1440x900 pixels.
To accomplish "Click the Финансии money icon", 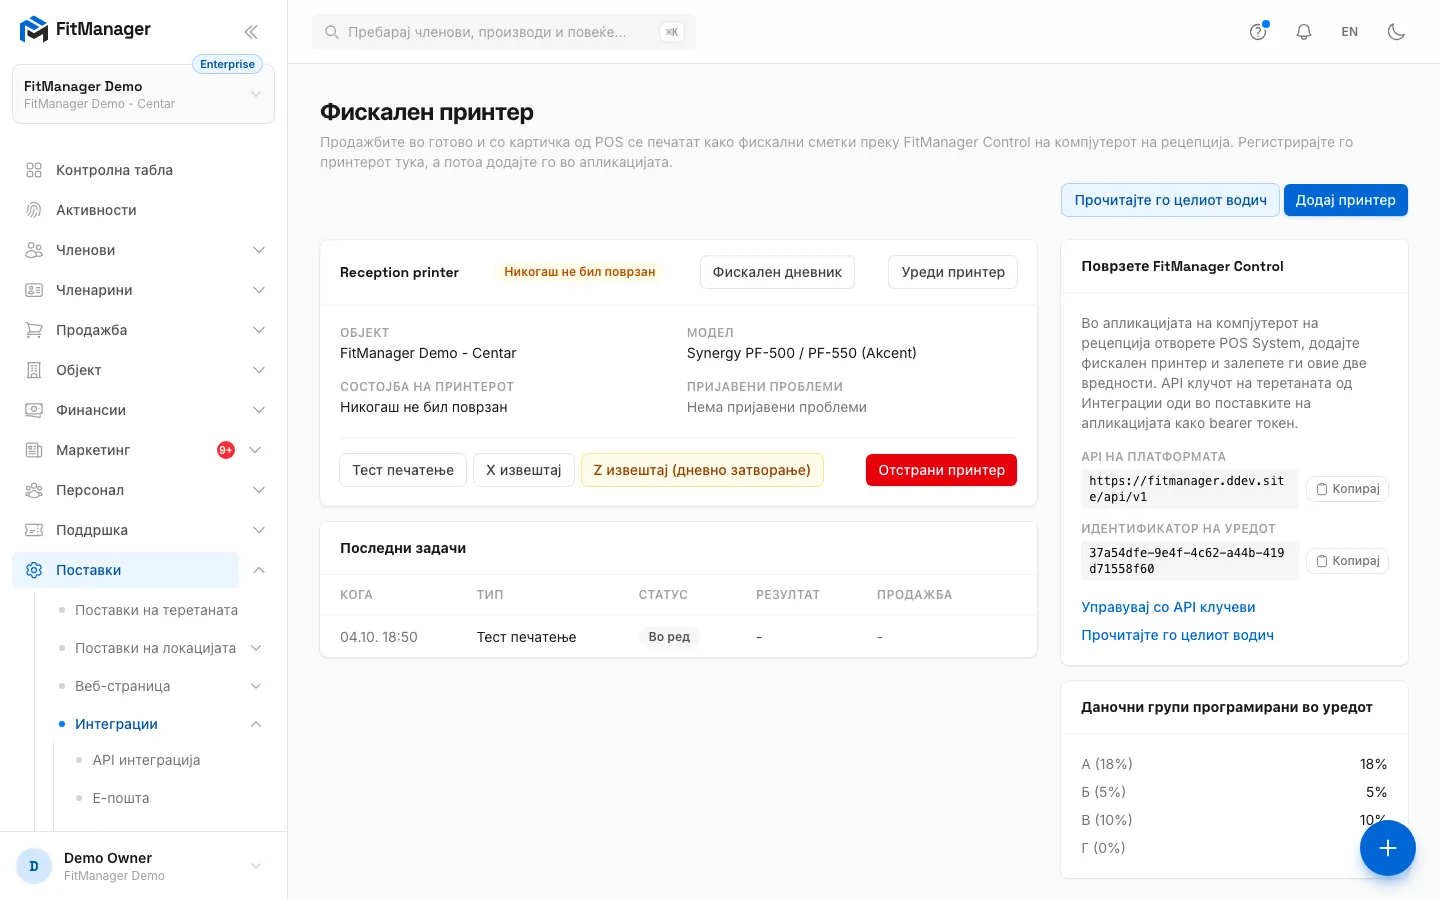I will pyautogui.click(x=34, y=410).
